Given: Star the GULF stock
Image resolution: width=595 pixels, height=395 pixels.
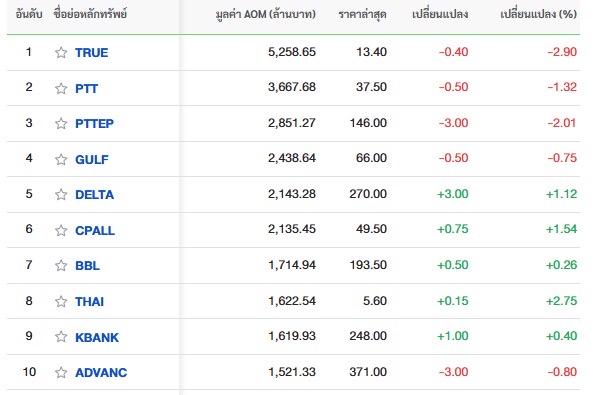Looking at the screenshot, I should (x=61, y=159).
